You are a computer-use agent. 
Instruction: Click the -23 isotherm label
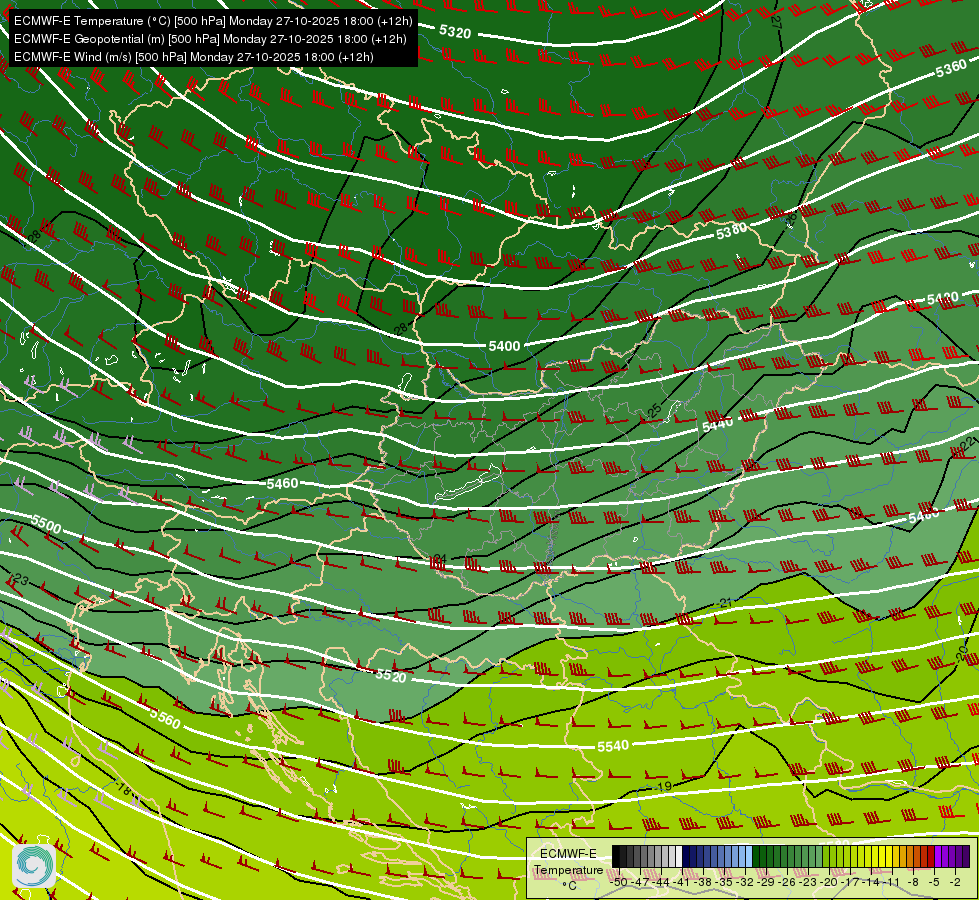pyautogui.click(x=19, y=580)
